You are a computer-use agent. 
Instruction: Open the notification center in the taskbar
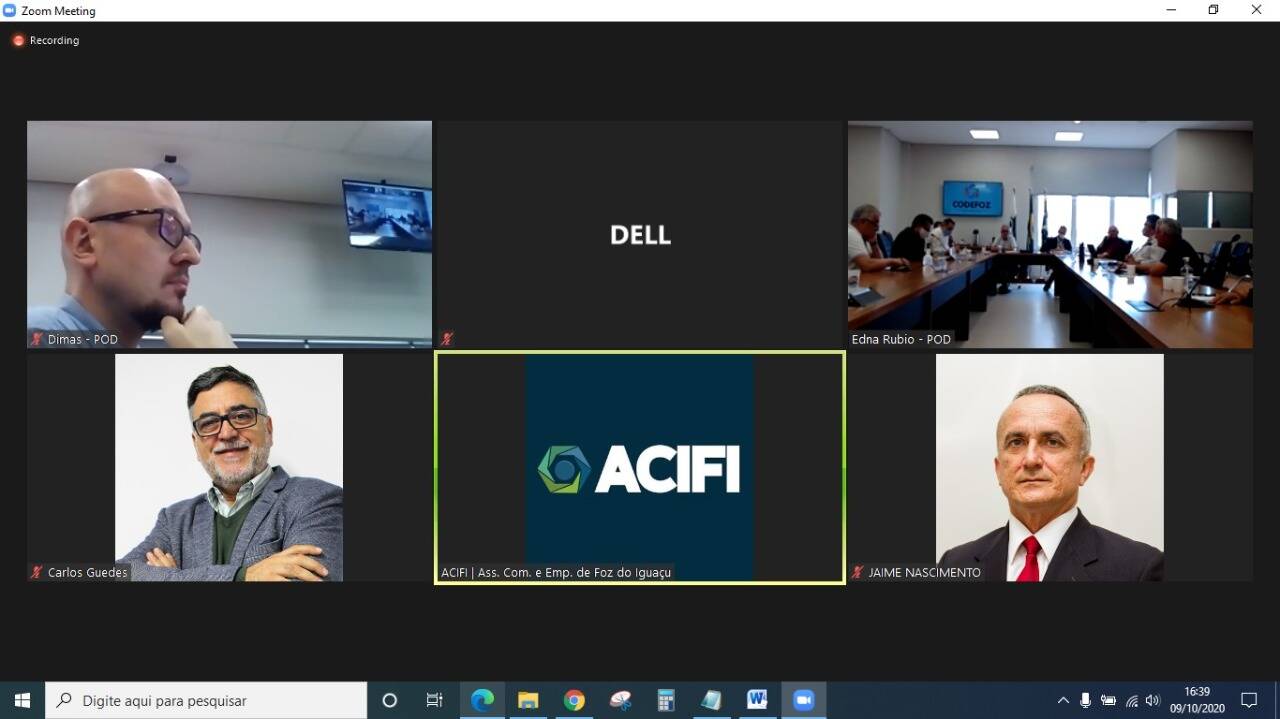point(1249,700)
